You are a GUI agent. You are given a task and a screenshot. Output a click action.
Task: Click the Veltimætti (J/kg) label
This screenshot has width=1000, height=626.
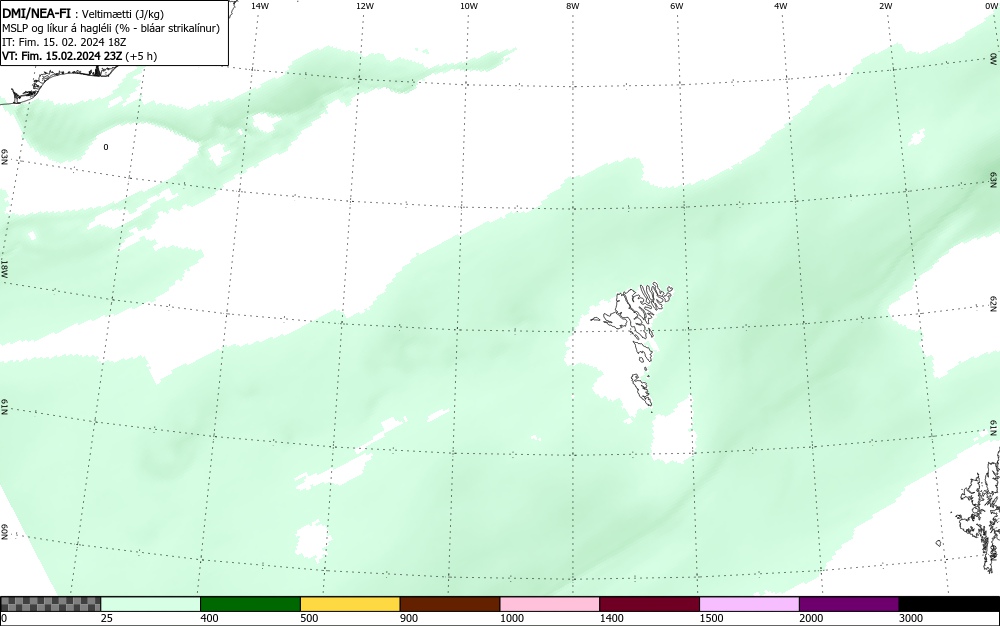[x=123, y=14]
